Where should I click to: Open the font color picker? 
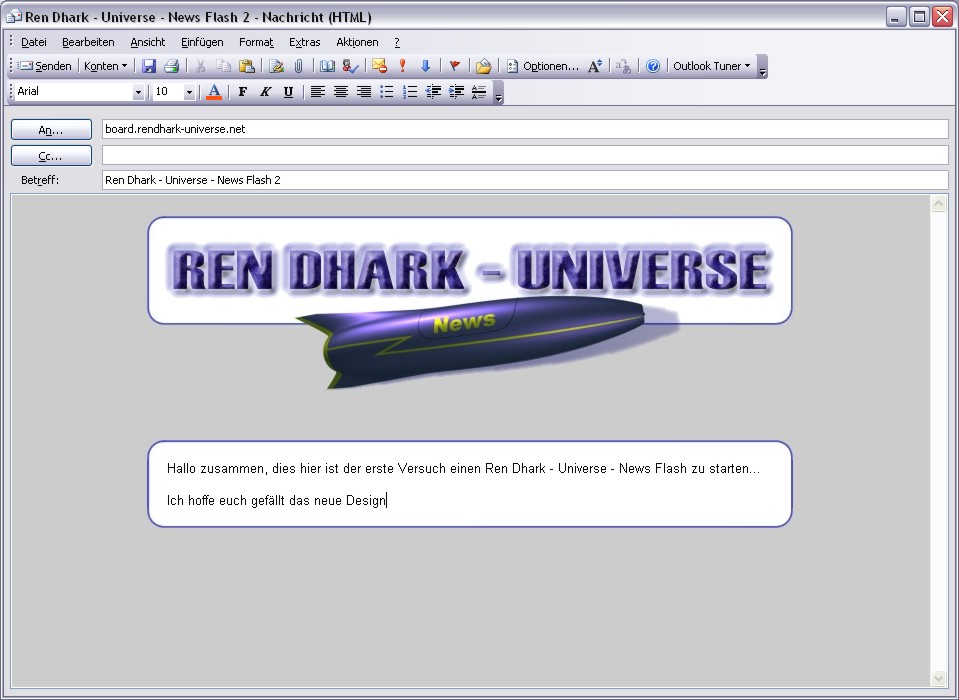(213, 91)
